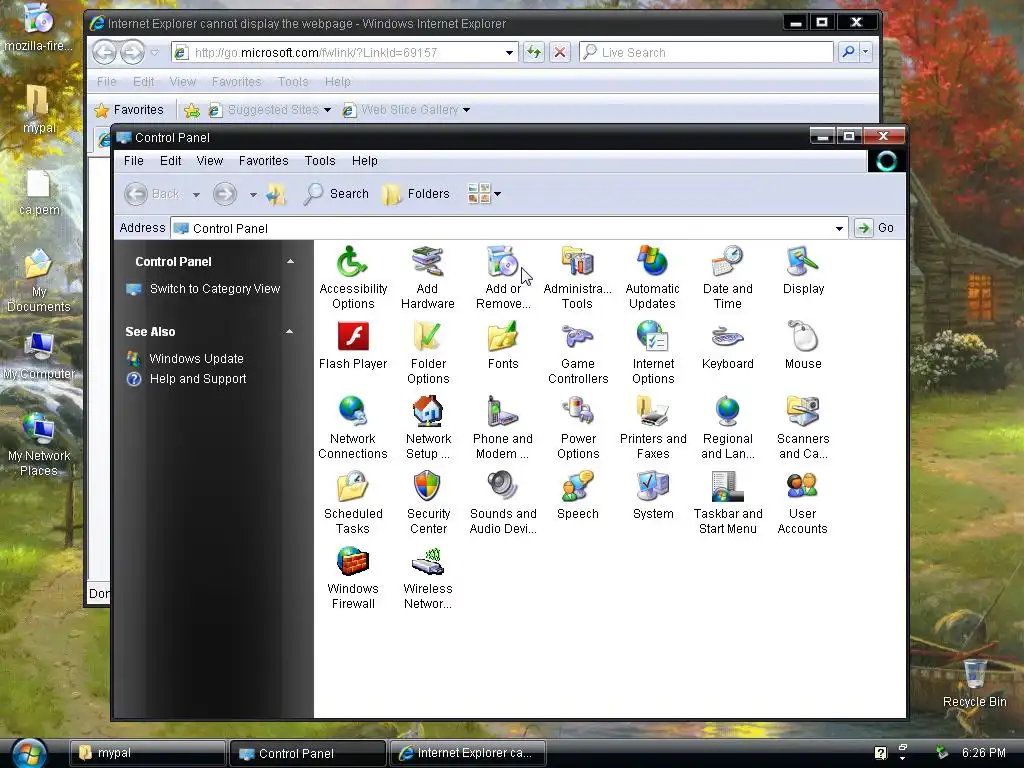Open Folder Options icon
This screenshot has height=768, width=1024.
[x=428, y=352]
